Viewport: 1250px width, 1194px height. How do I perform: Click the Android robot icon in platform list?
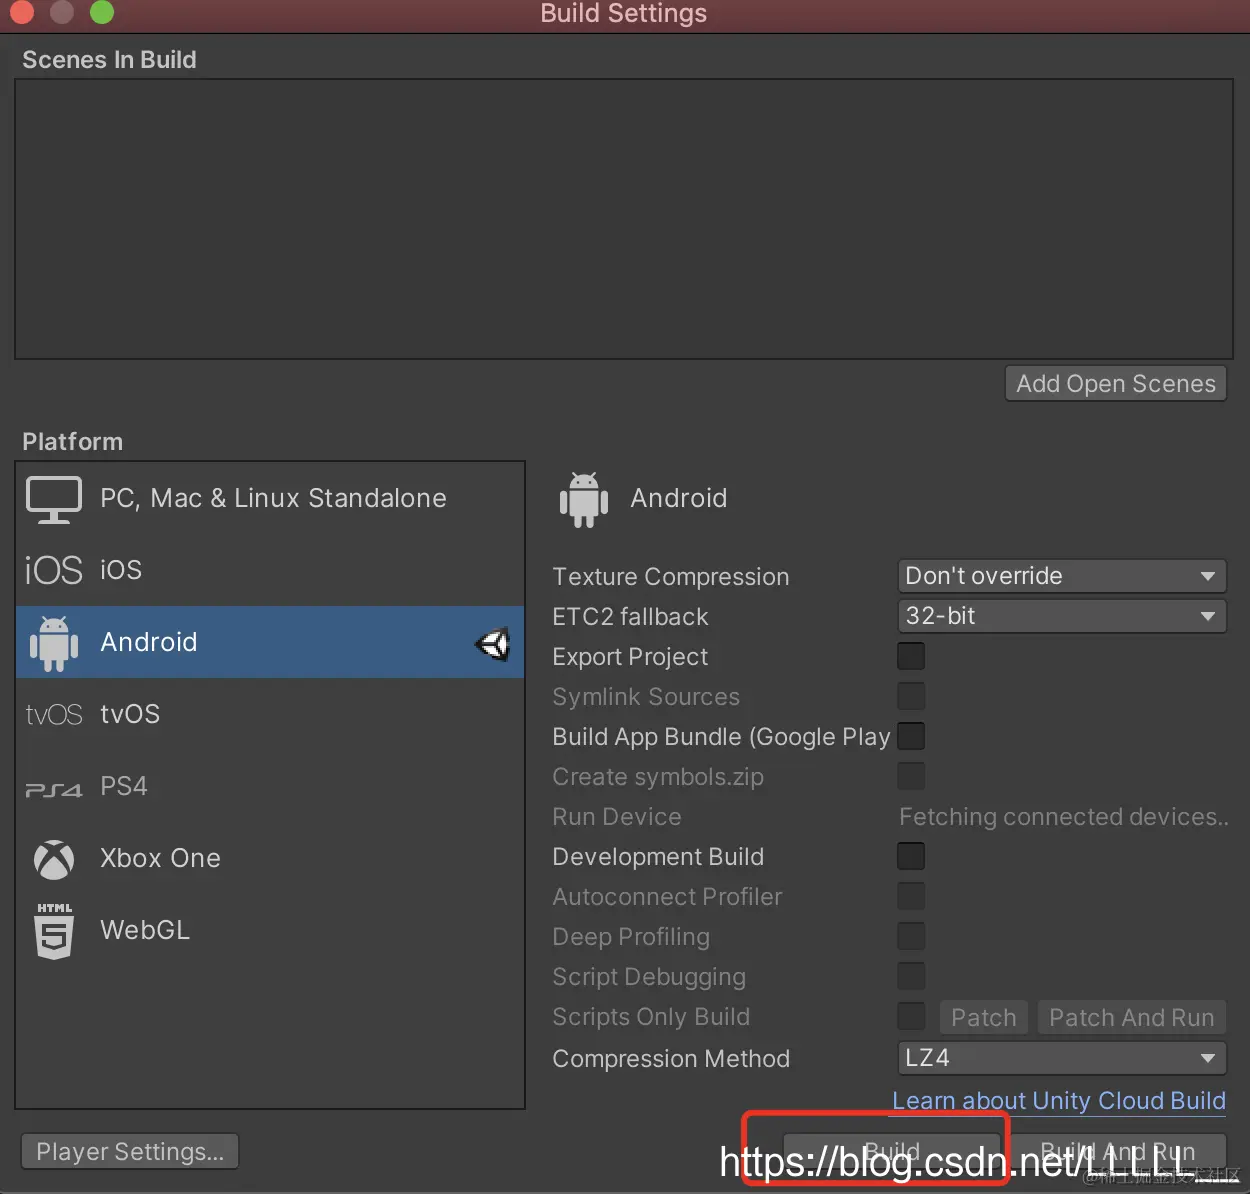(54, 643)
